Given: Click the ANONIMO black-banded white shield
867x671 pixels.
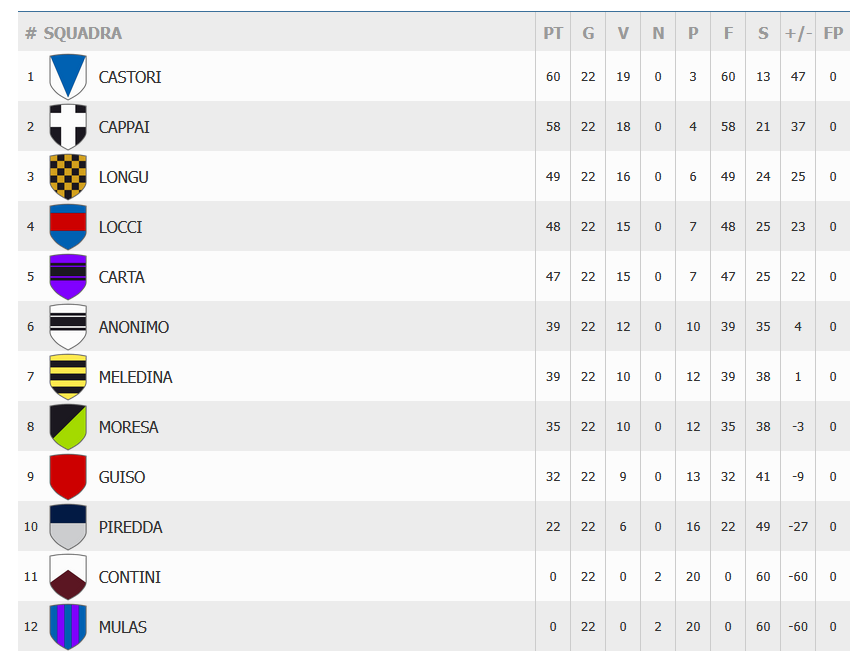Looking at the screenshot, I should [68, 327].
